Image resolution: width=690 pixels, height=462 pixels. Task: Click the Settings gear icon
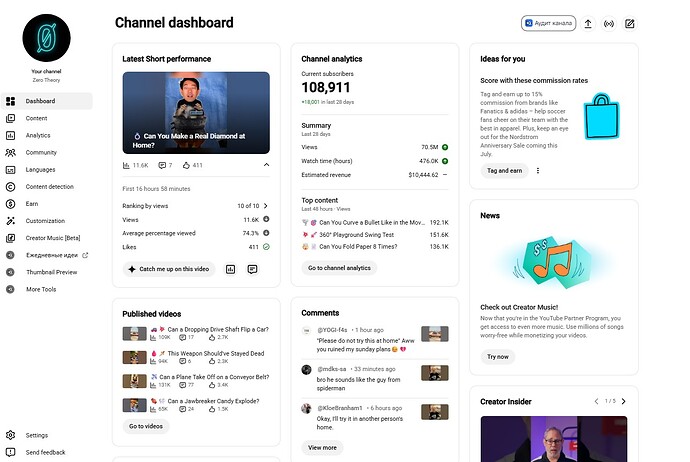pyautogui.click(x=11, y=435)
